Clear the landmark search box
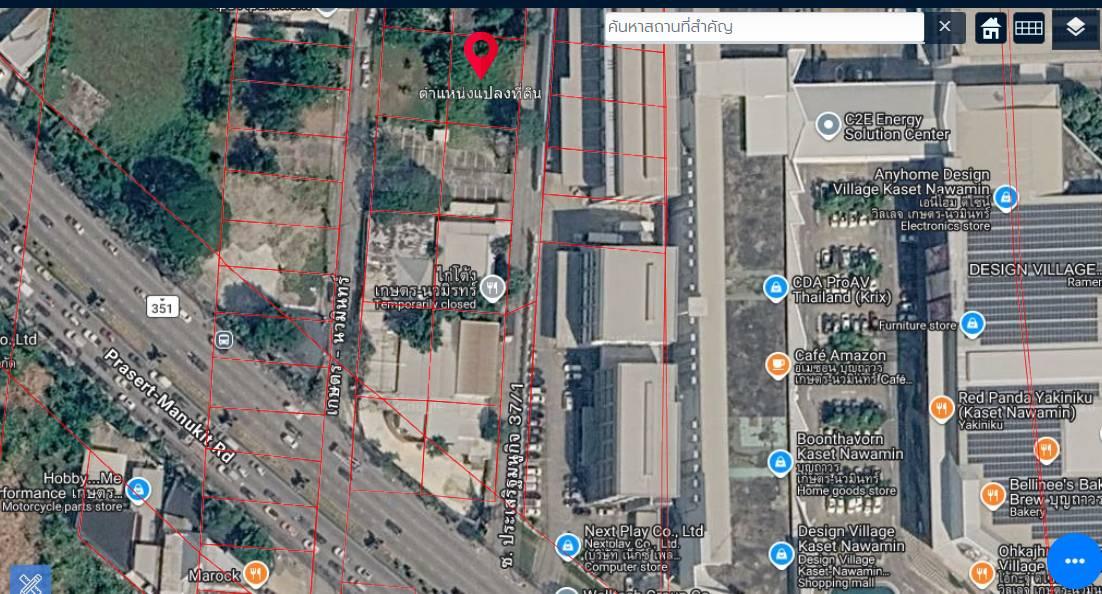This screenshot has height=594, width=1102. click(944, 27)
